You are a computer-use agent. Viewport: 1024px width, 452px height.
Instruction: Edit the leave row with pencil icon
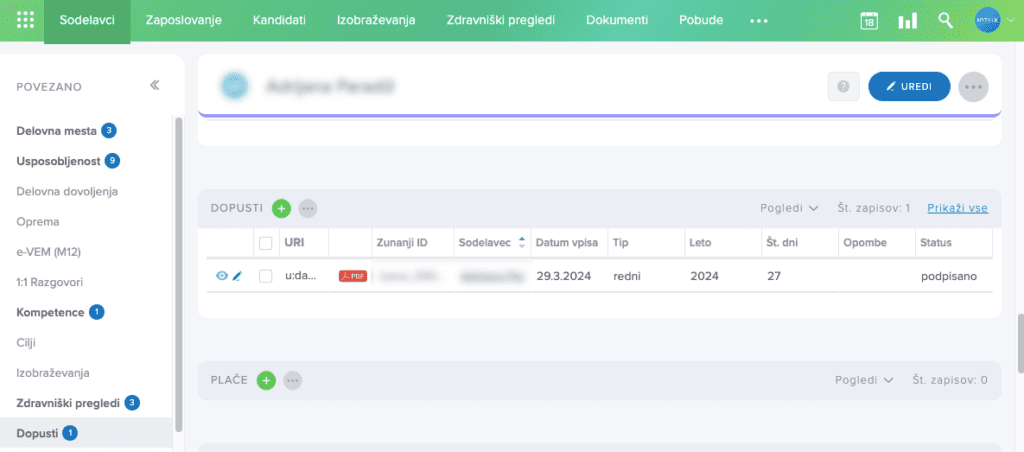pyautogui.click(x=237, y=276)
